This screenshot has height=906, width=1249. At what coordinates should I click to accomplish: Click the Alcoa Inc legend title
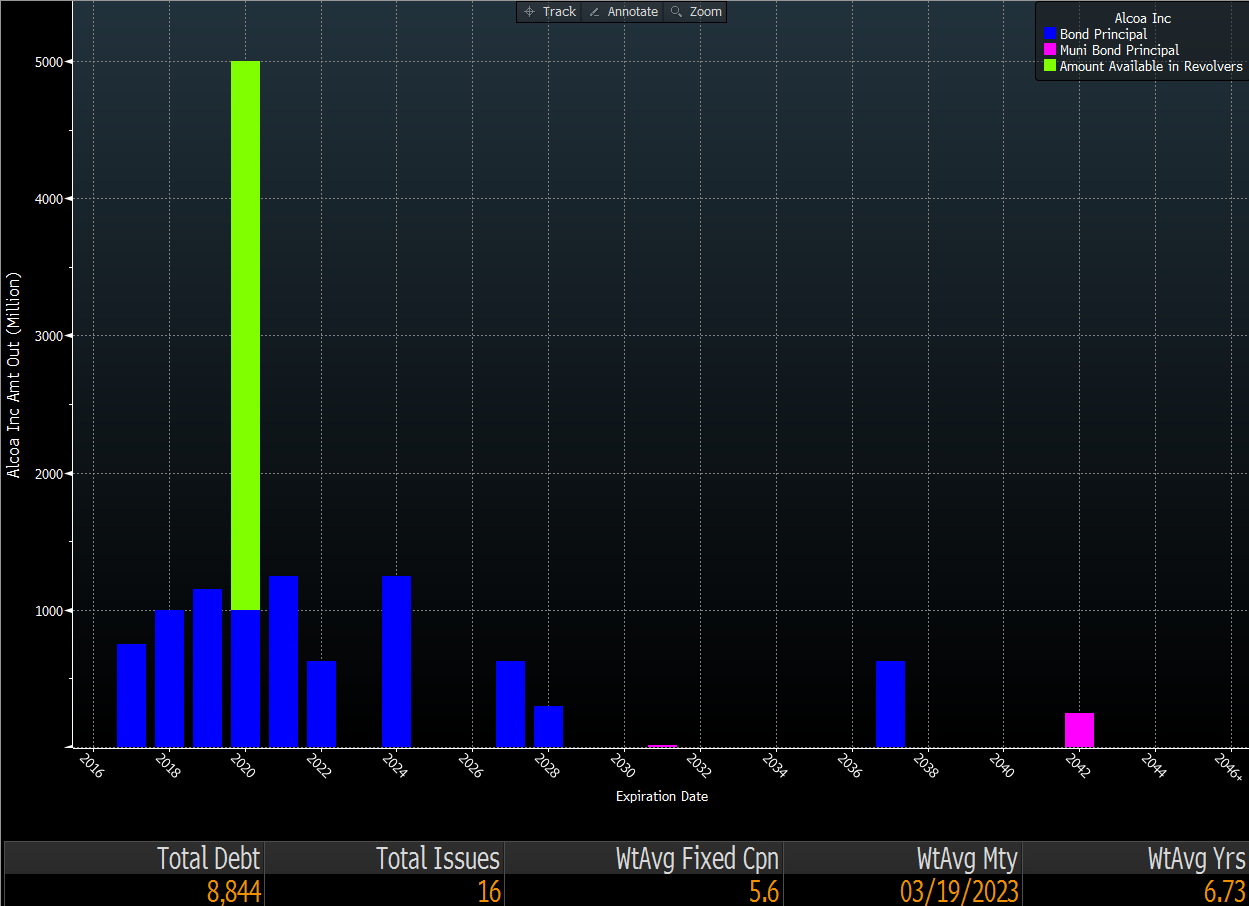point(1142,18)
